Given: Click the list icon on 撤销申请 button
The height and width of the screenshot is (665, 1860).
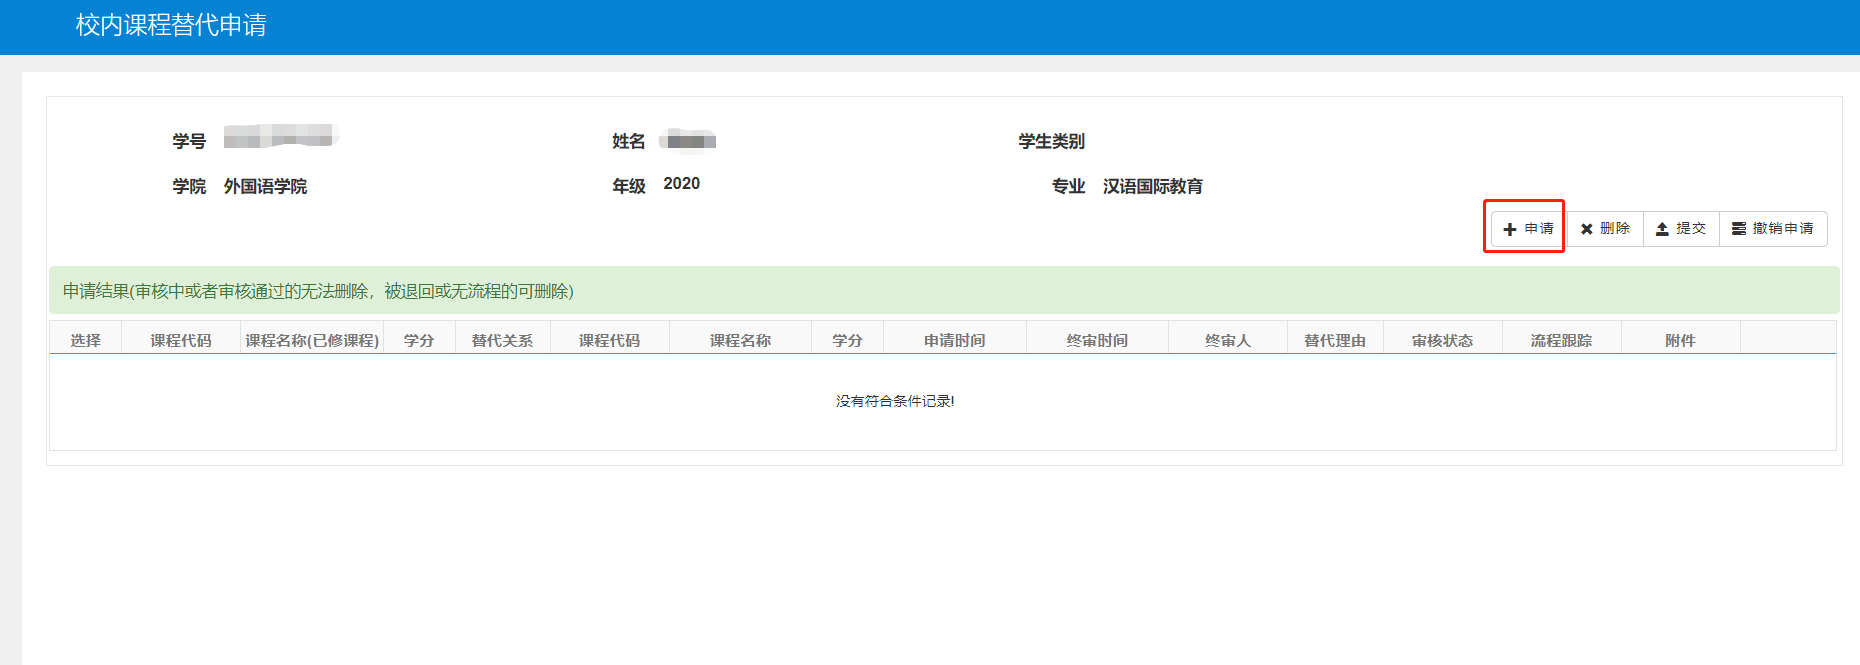Looking at the screenshot, I should tap(1739, 229).
